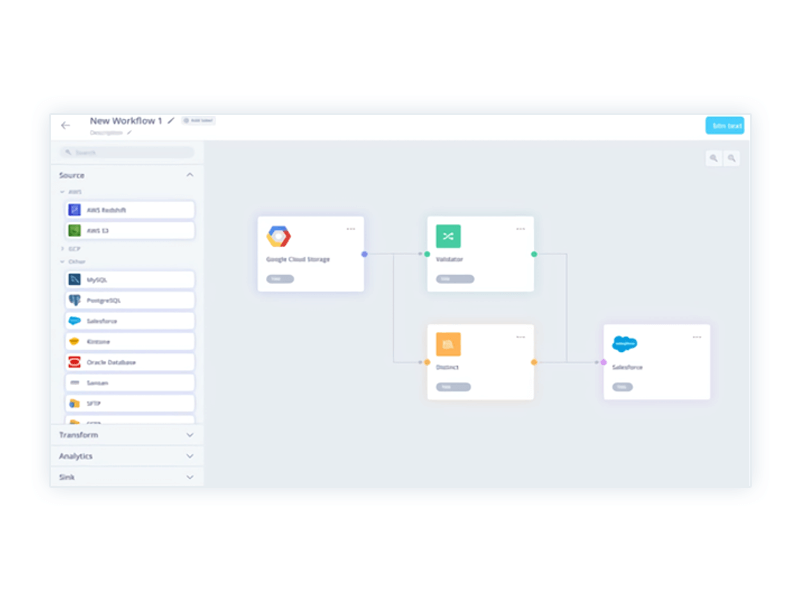Image resolution: width=800 pixels, height=600 pixels.
Task: Click the Kintone label
Action: click(98, 342)
